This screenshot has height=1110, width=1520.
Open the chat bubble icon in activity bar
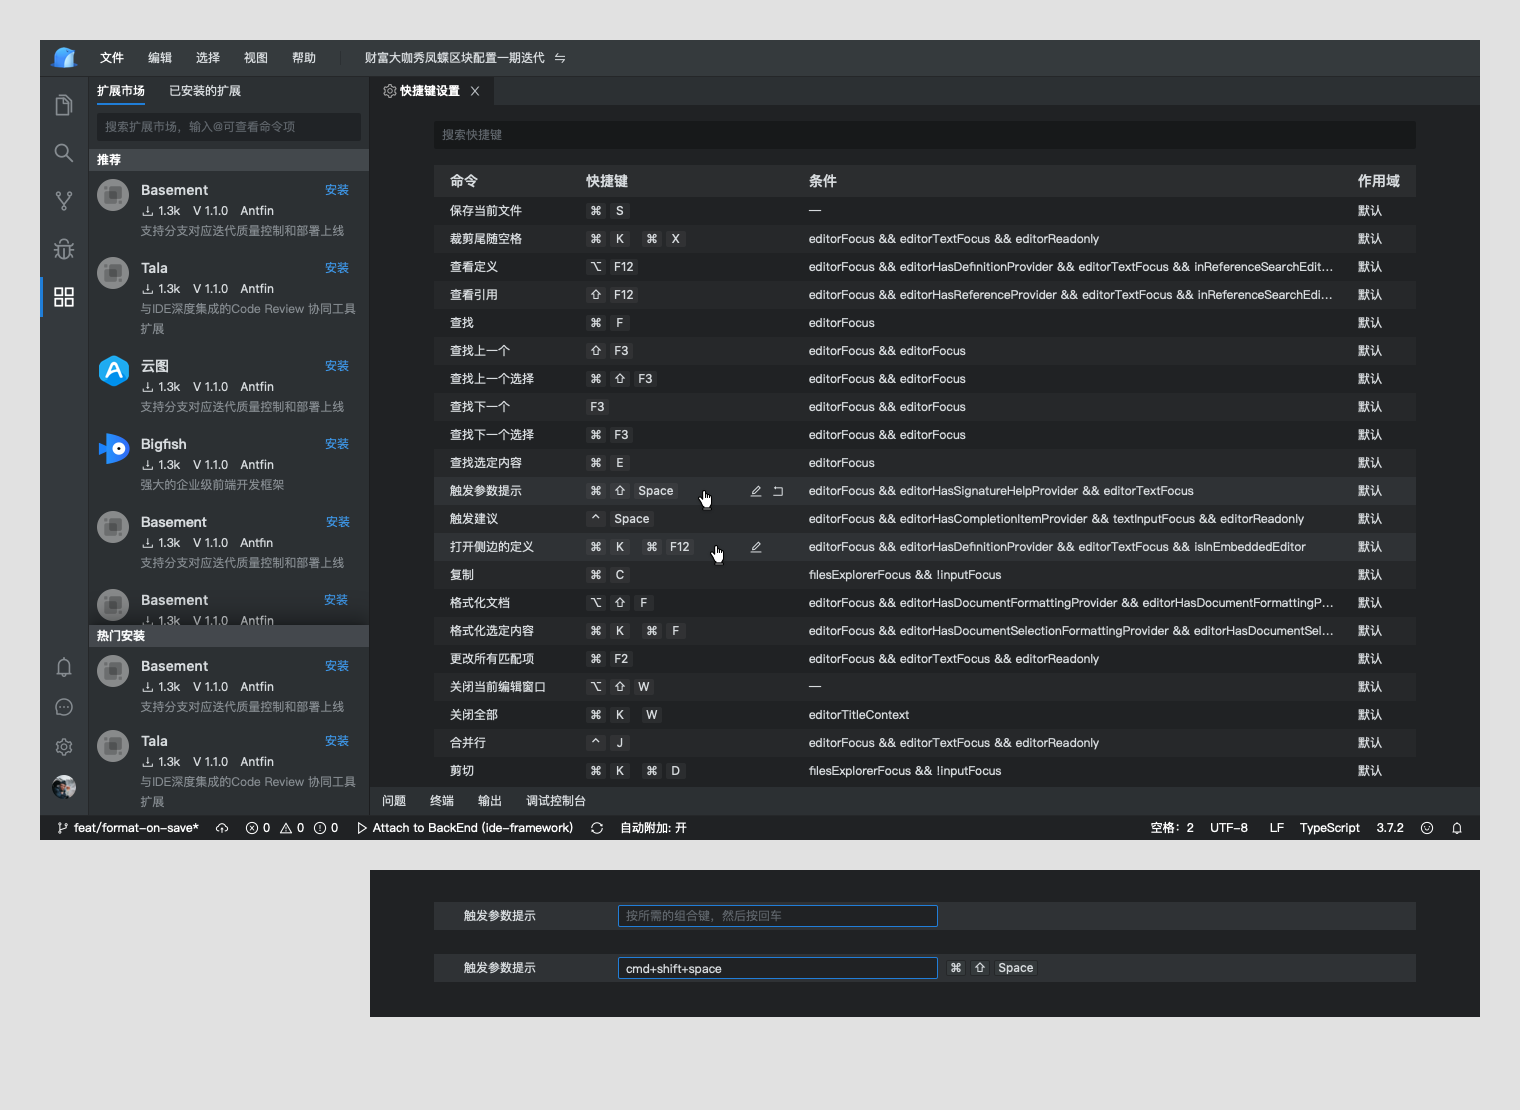click(64, 707)
